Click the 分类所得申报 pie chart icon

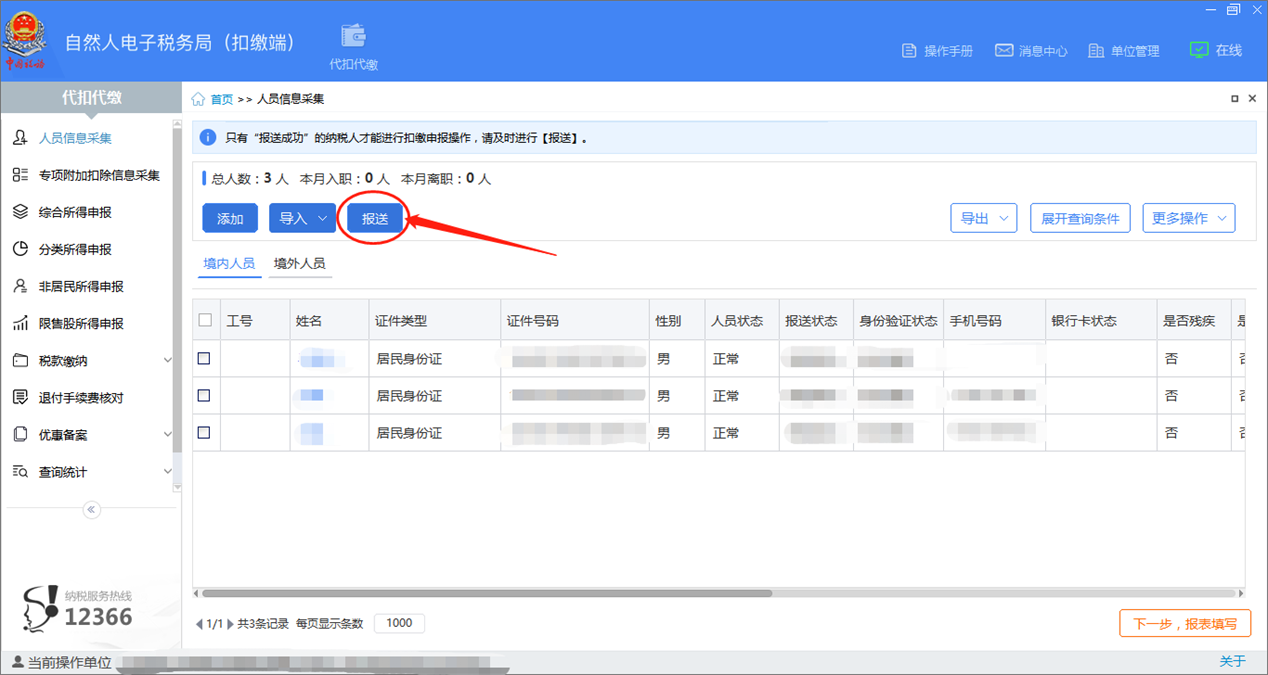(x=20, y=249)
